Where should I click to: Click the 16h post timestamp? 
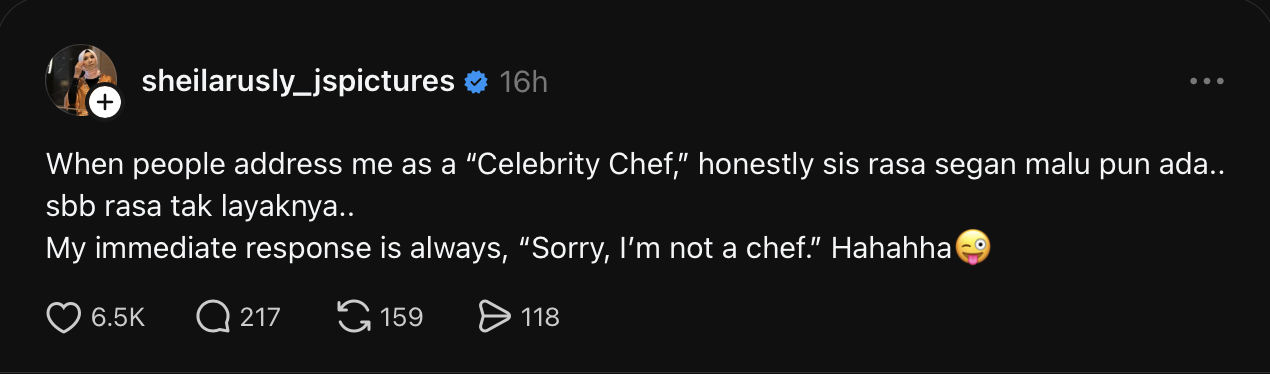(523, 82)
